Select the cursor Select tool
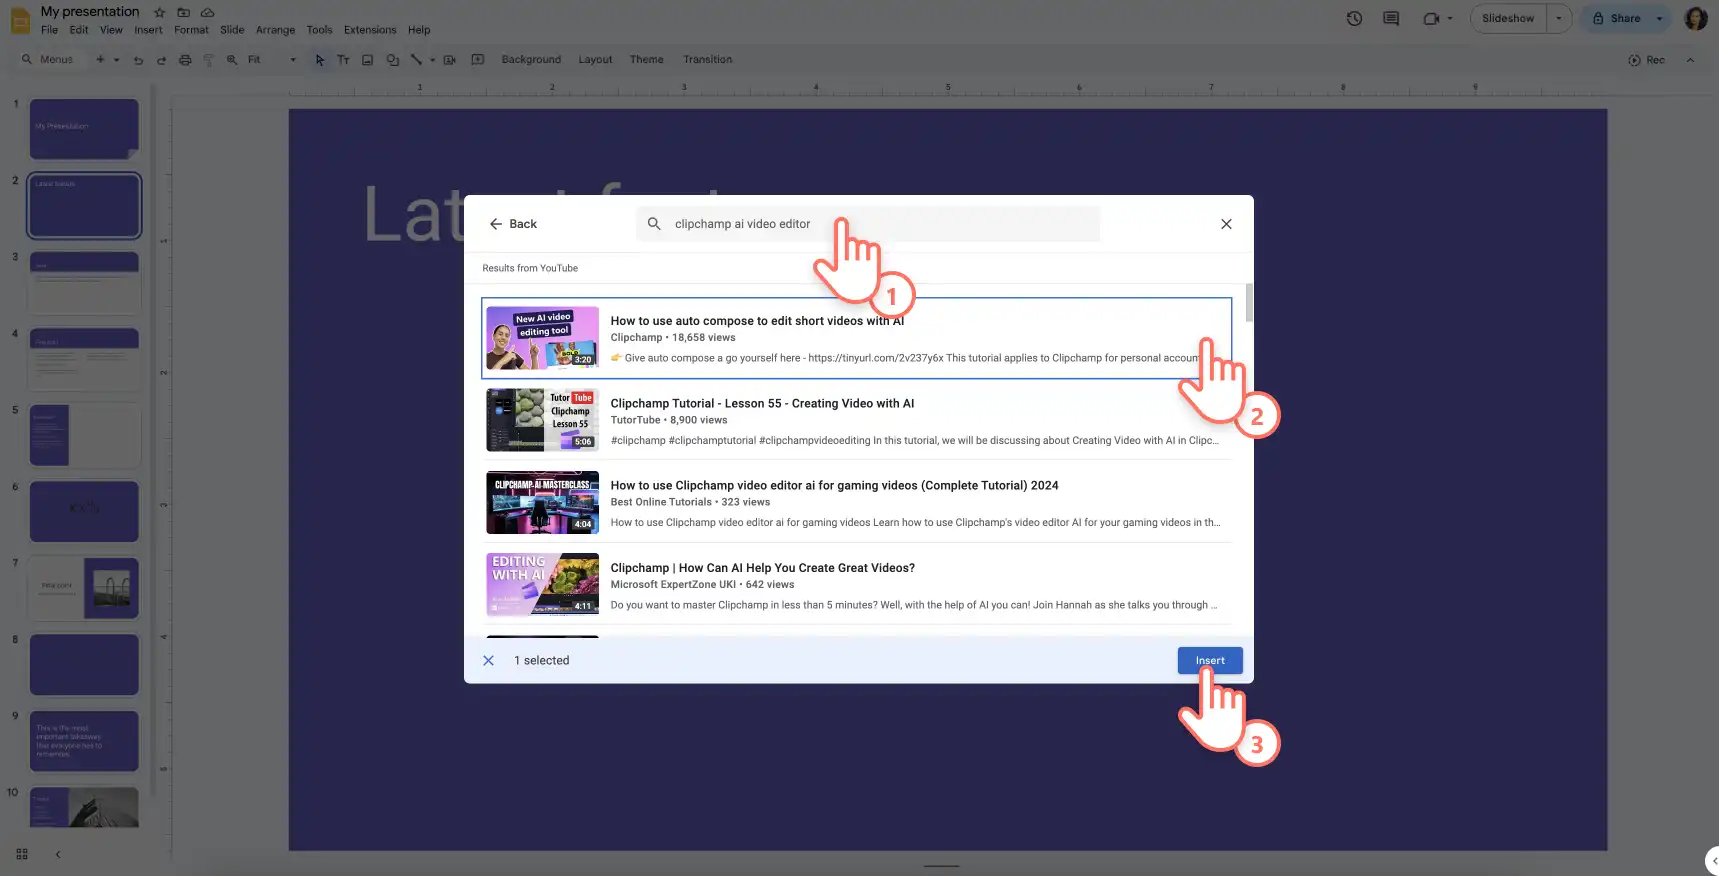This screenshot has width=1719, height=876. 319,60
